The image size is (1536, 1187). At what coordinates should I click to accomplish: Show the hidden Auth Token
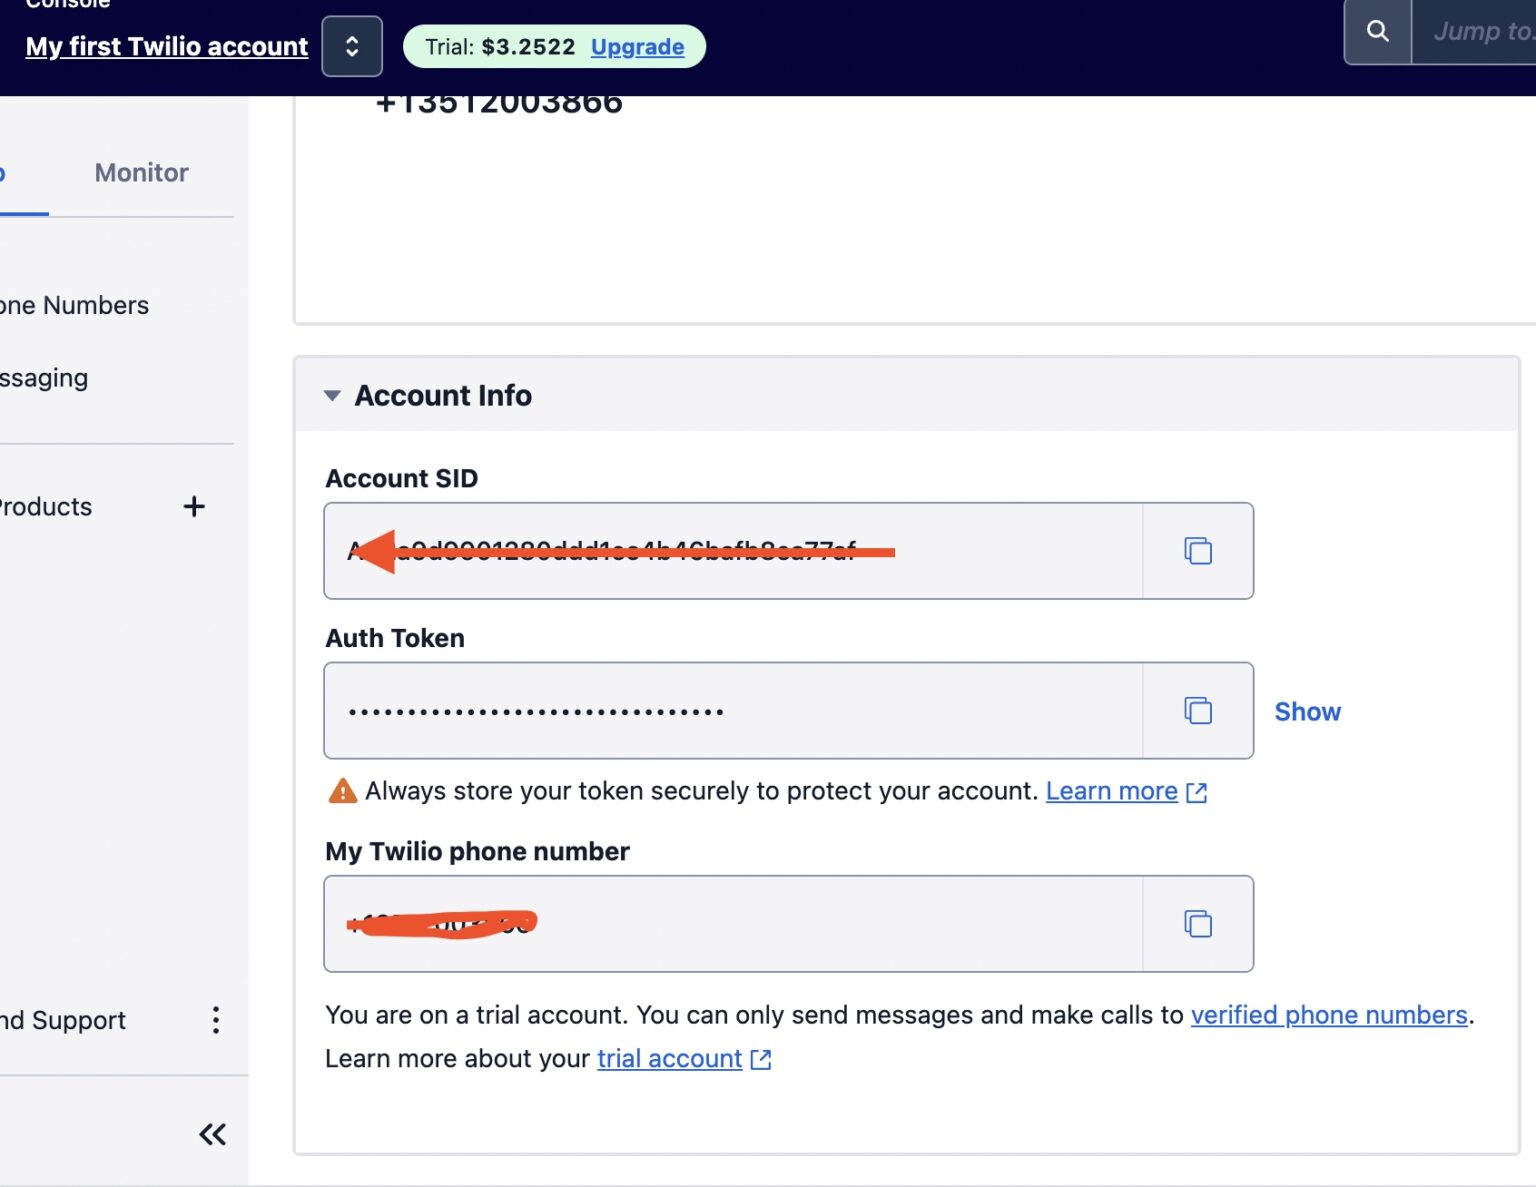pyautogui.click(x=1307, y=711)
